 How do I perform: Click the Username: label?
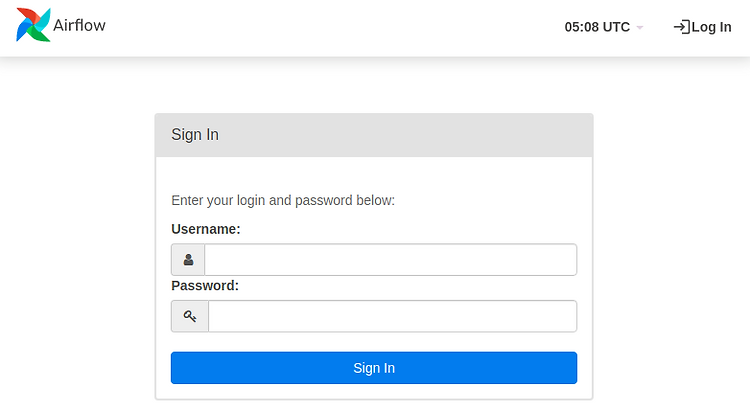pyautogui.click(x=206, y=229)
